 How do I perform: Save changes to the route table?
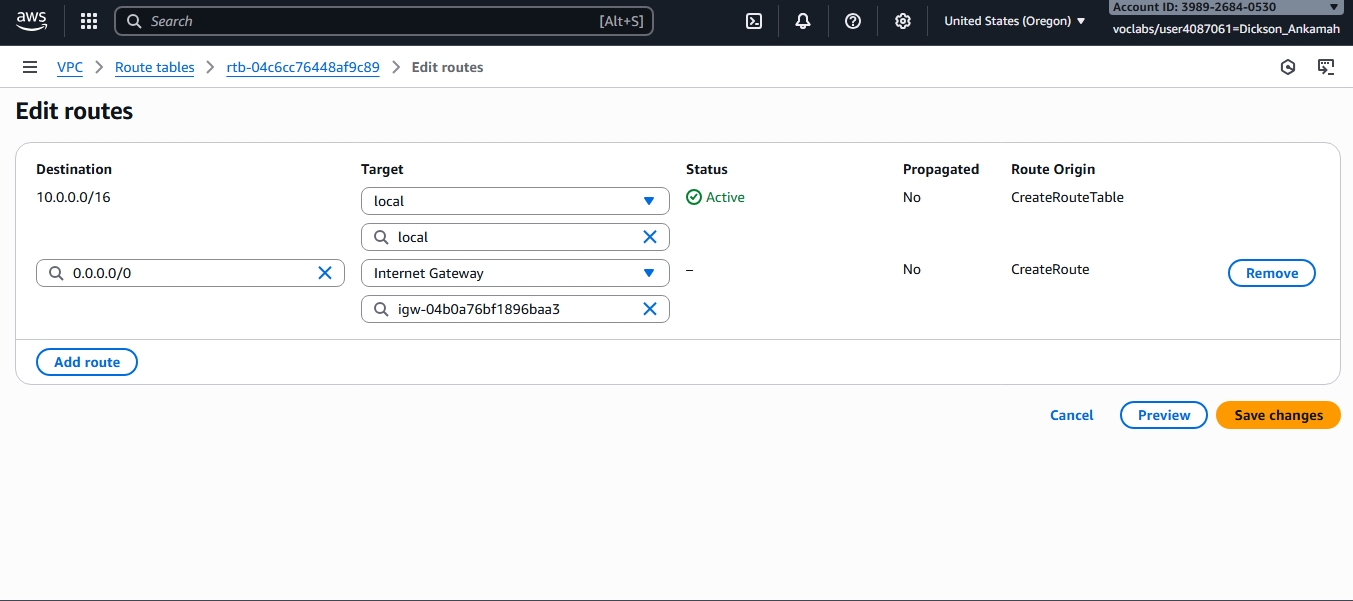pos(1277,415)
